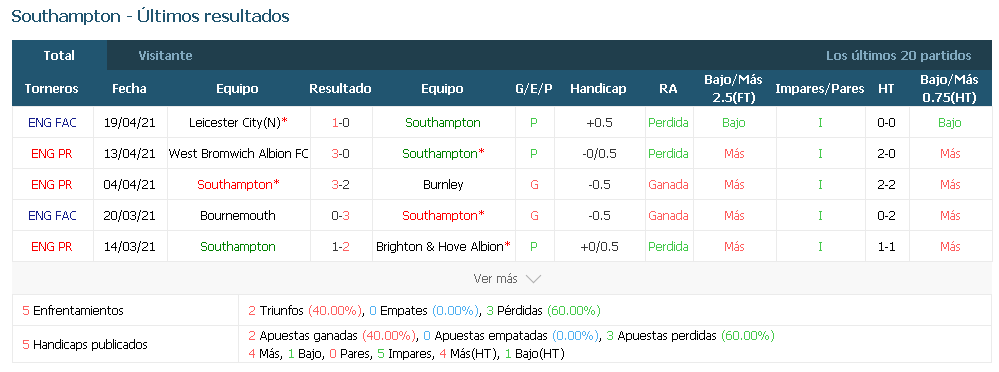Open the ENG FAC tournament on 19/04/21

coord(52,122)
